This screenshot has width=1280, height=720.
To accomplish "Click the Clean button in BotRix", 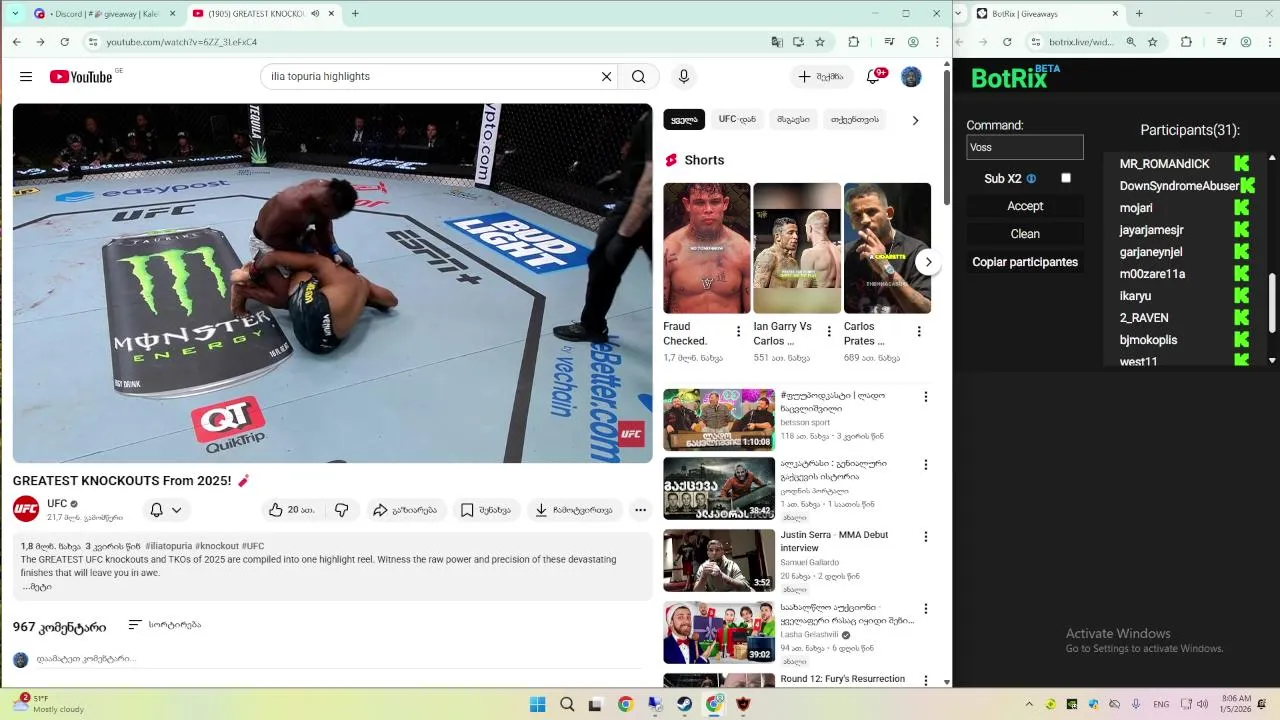I will 1025,234.
